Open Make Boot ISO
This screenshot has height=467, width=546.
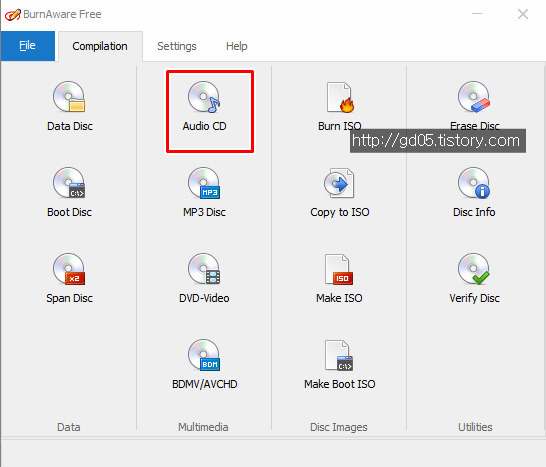(340, 365)
